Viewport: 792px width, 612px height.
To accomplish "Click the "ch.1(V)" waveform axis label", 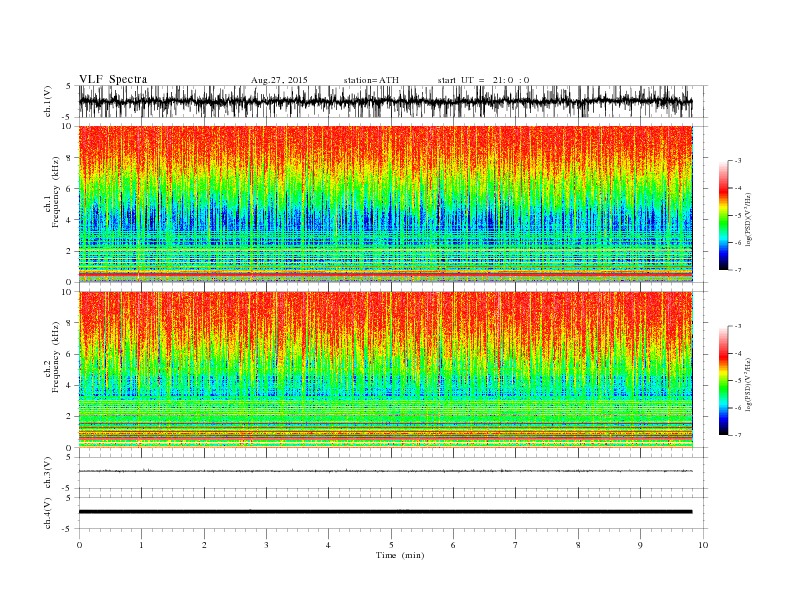I will [48, 101].
